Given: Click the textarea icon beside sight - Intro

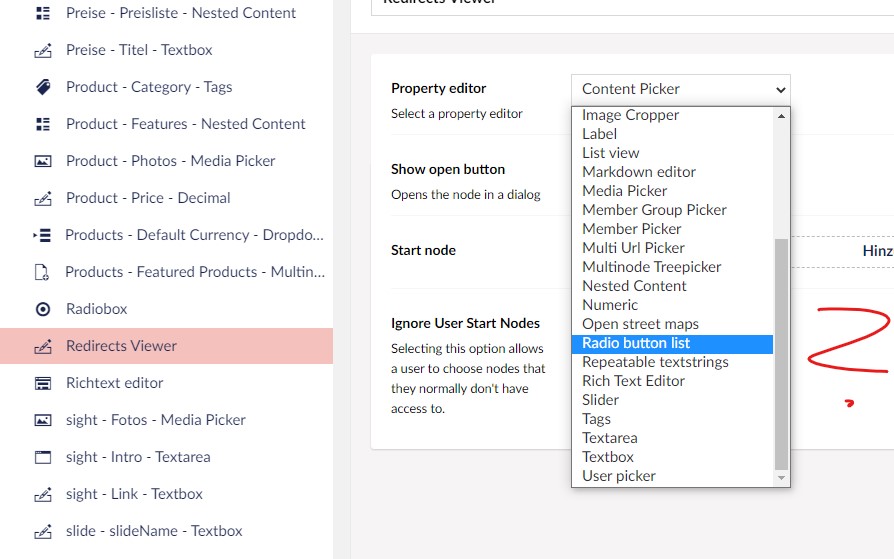Looking at the screenshot, I should (x=43, y=457).
